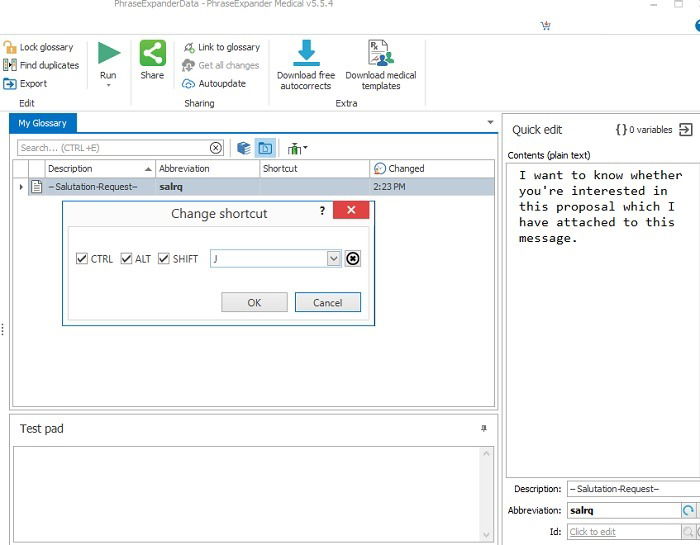
Task: Click the 0 variables braces icon
Action: click(x=621, y=130)
